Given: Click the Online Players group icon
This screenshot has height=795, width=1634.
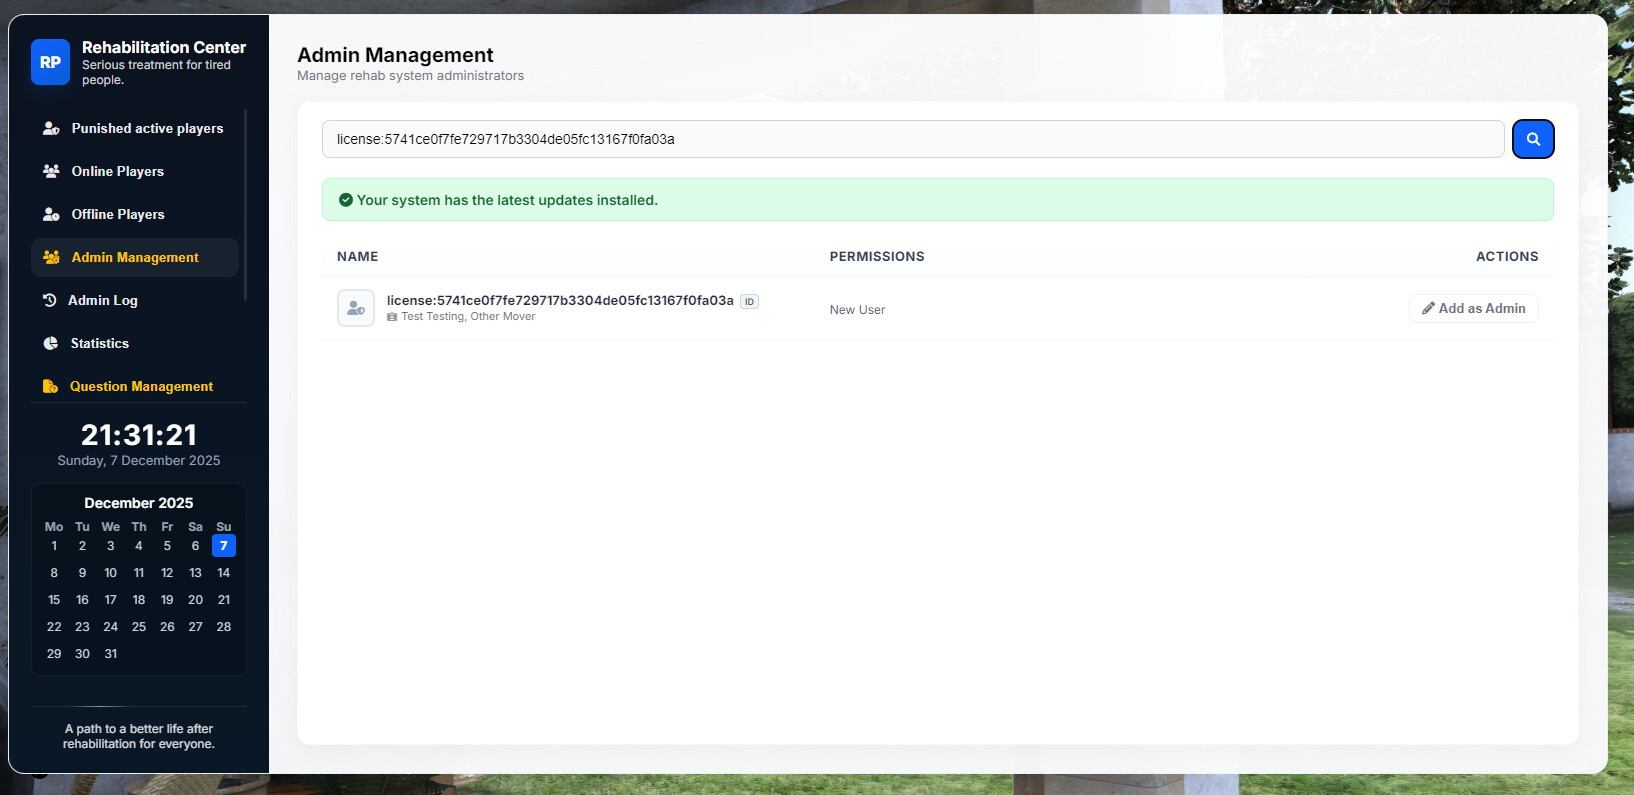Looking at the screenshot, I should [x=51, y=172].
